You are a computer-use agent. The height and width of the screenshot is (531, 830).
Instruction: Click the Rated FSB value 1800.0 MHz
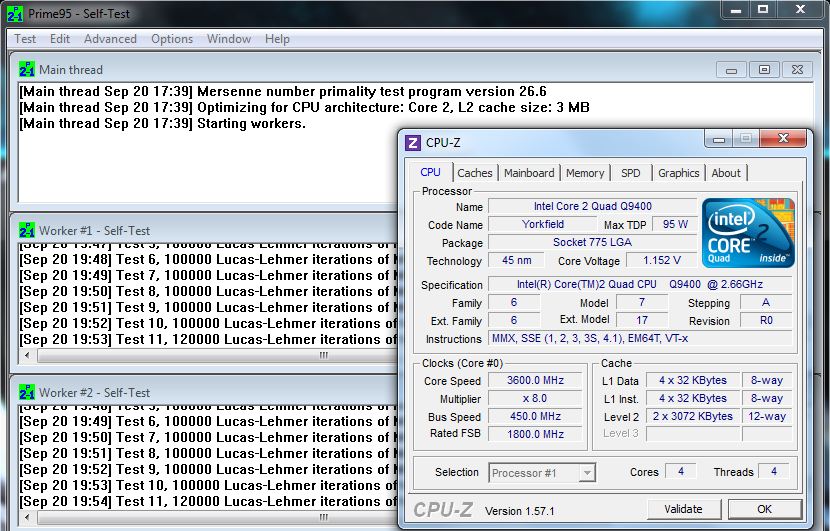(535, 434)
